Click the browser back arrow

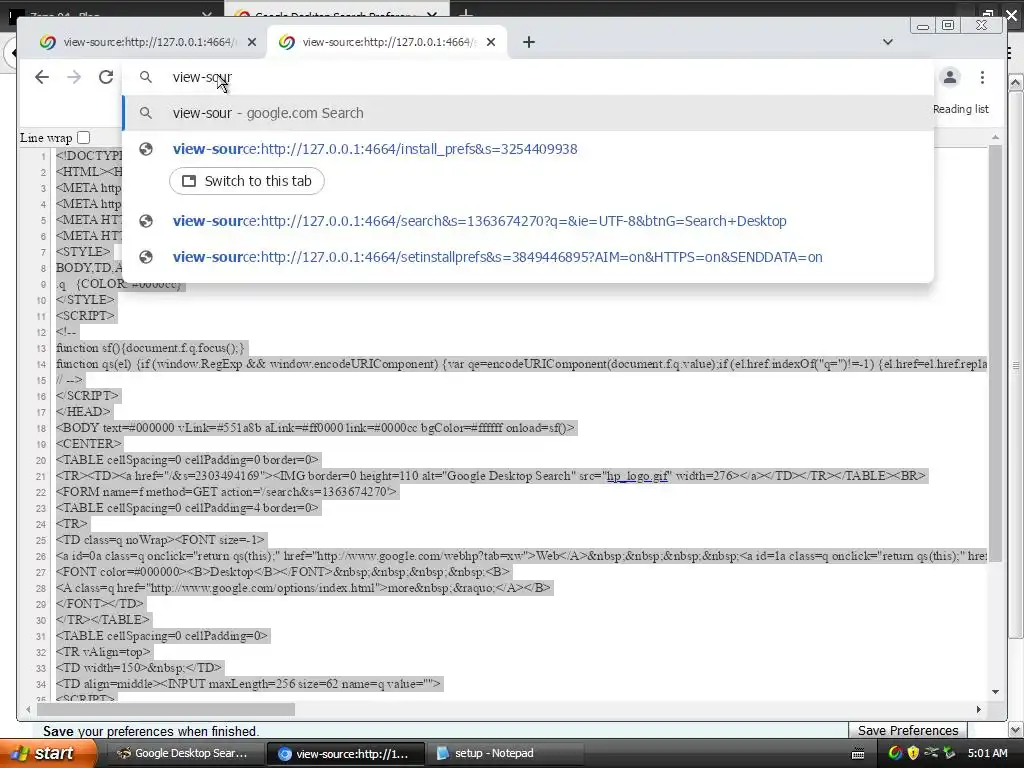(42, 77)
